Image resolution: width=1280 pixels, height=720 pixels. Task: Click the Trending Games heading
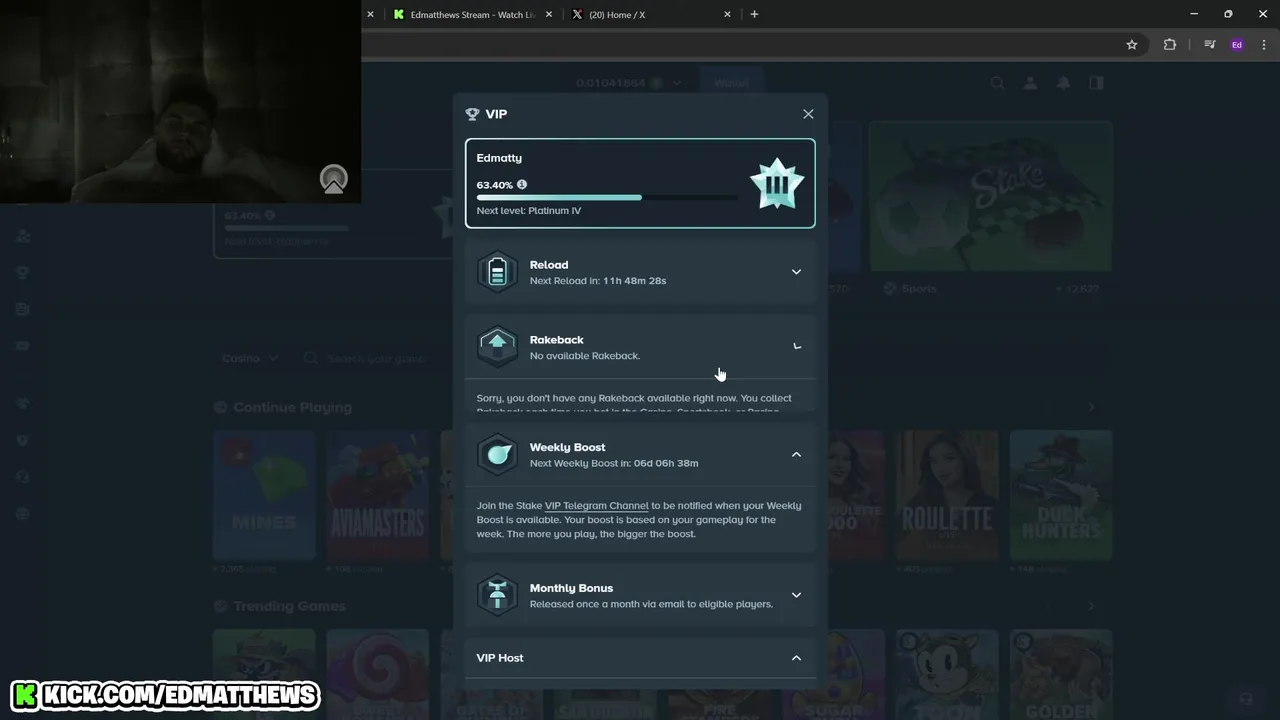click(x=289, y=606)
